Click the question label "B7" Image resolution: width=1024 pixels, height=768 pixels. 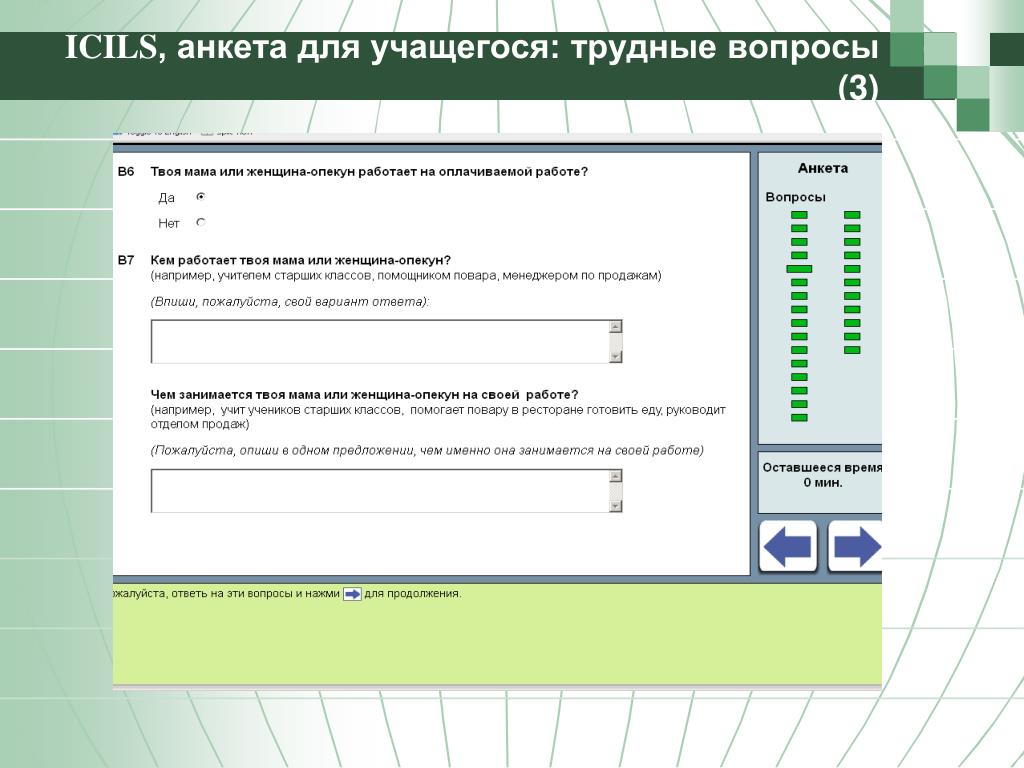click(125, 260)
